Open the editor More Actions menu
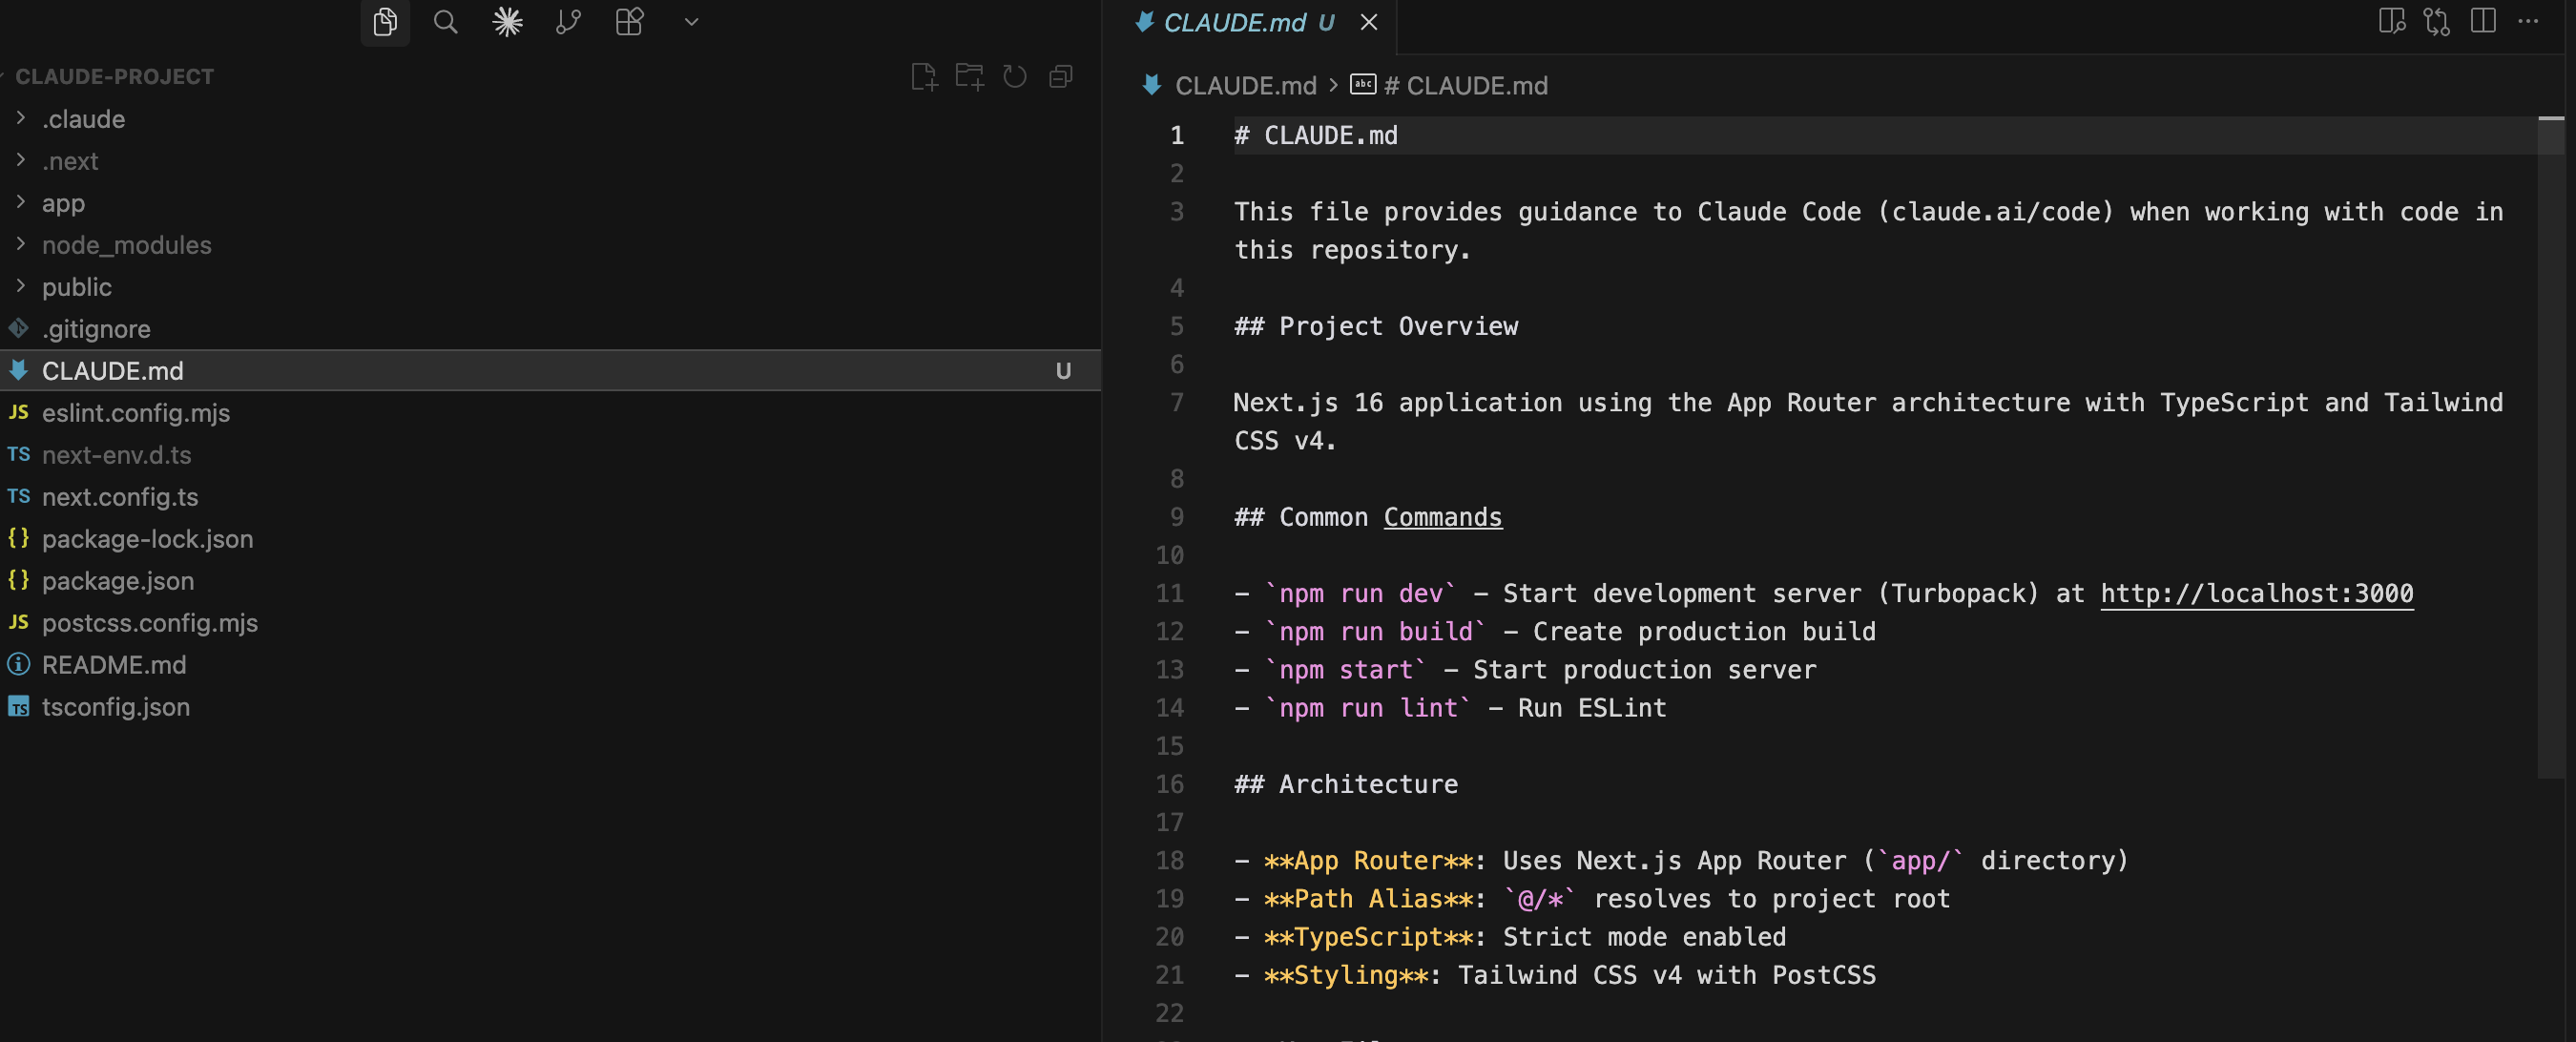 [x=2529, y=21]
